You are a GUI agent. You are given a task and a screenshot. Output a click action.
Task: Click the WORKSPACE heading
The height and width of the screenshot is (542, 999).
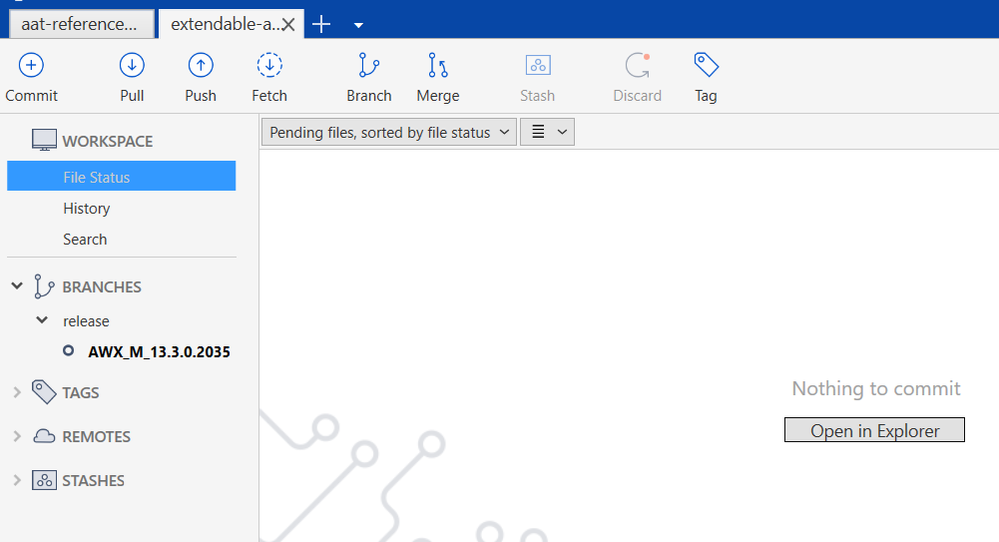point(107,141)
